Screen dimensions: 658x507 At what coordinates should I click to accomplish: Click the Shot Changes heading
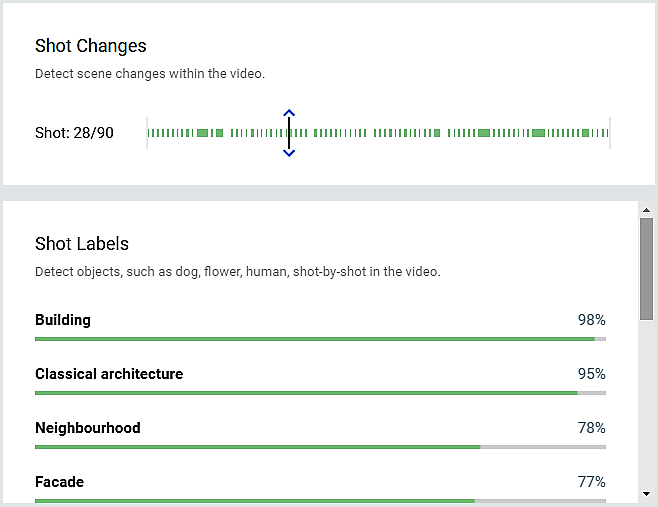click(x=91, y=46)
